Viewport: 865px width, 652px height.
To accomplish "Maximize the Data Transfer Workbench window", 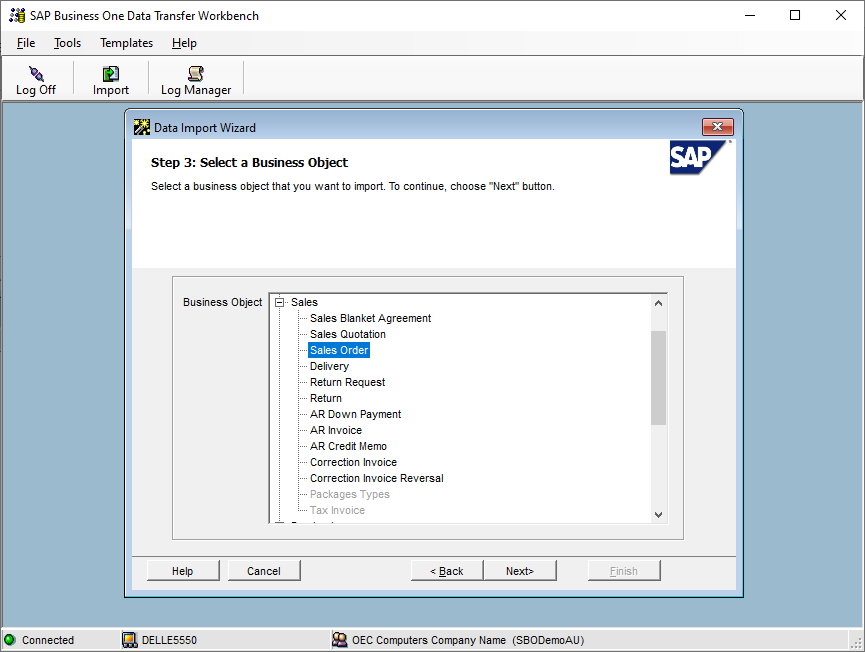I will tap(795, 15).
